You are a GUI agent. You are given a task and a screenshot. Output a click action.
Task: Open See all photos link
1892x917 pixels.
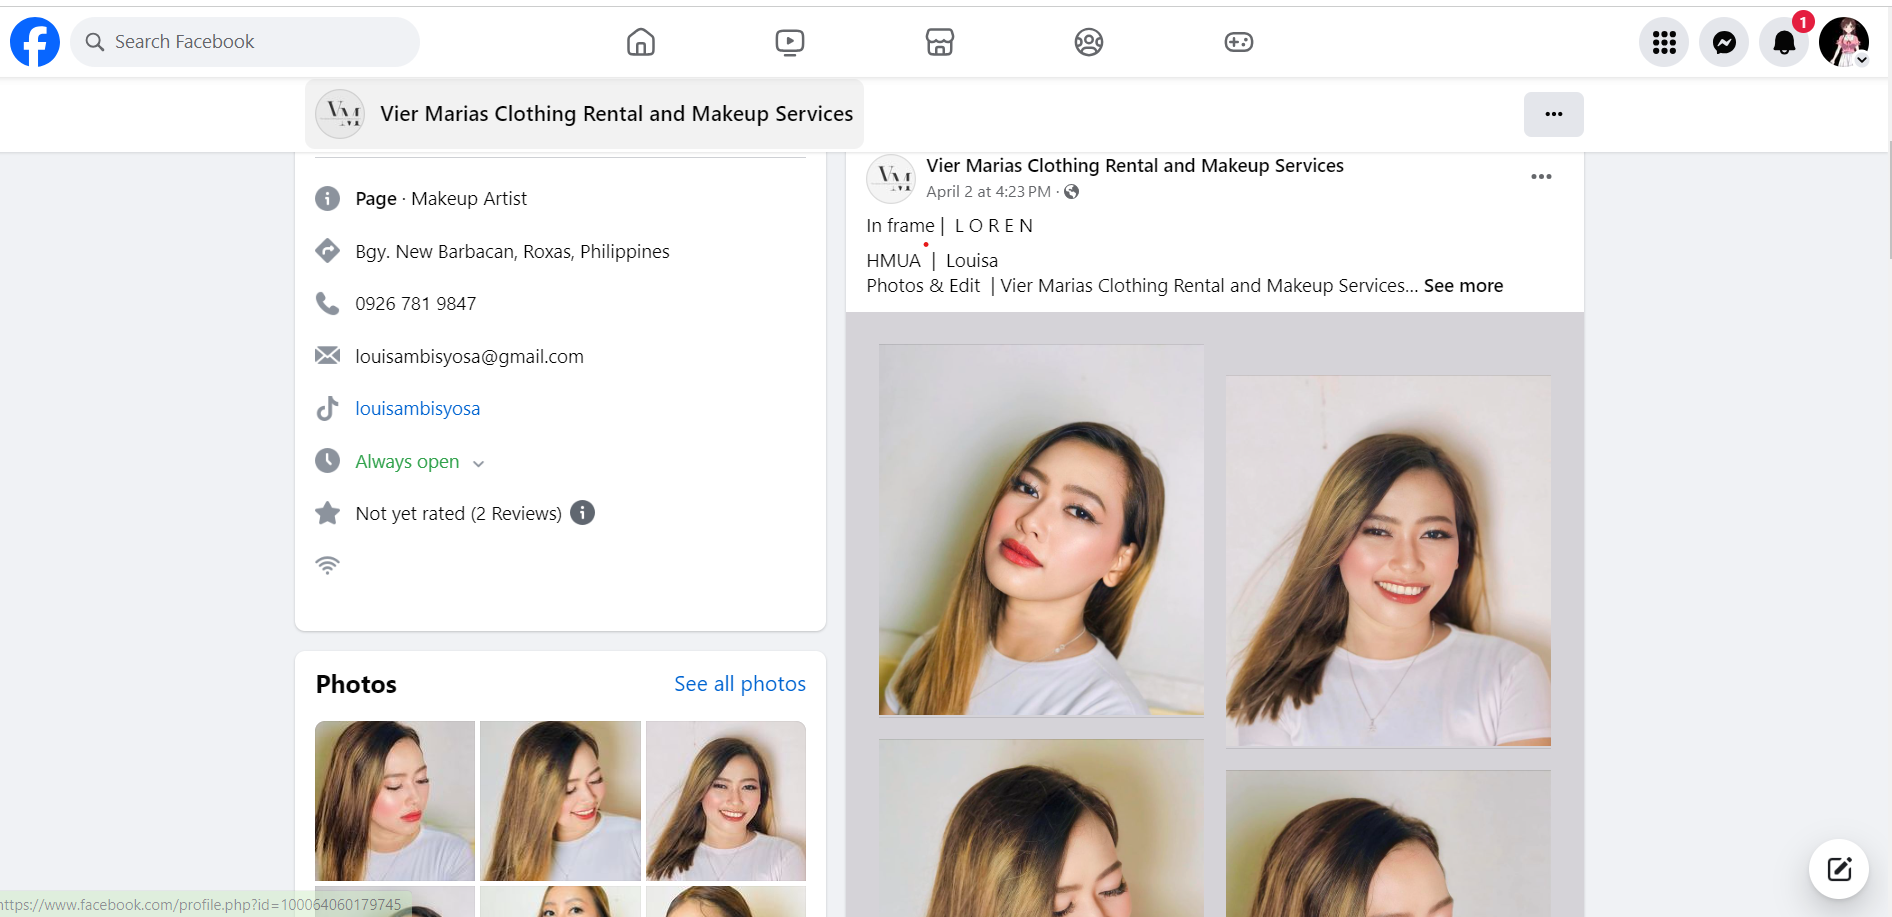pos(739,684)
